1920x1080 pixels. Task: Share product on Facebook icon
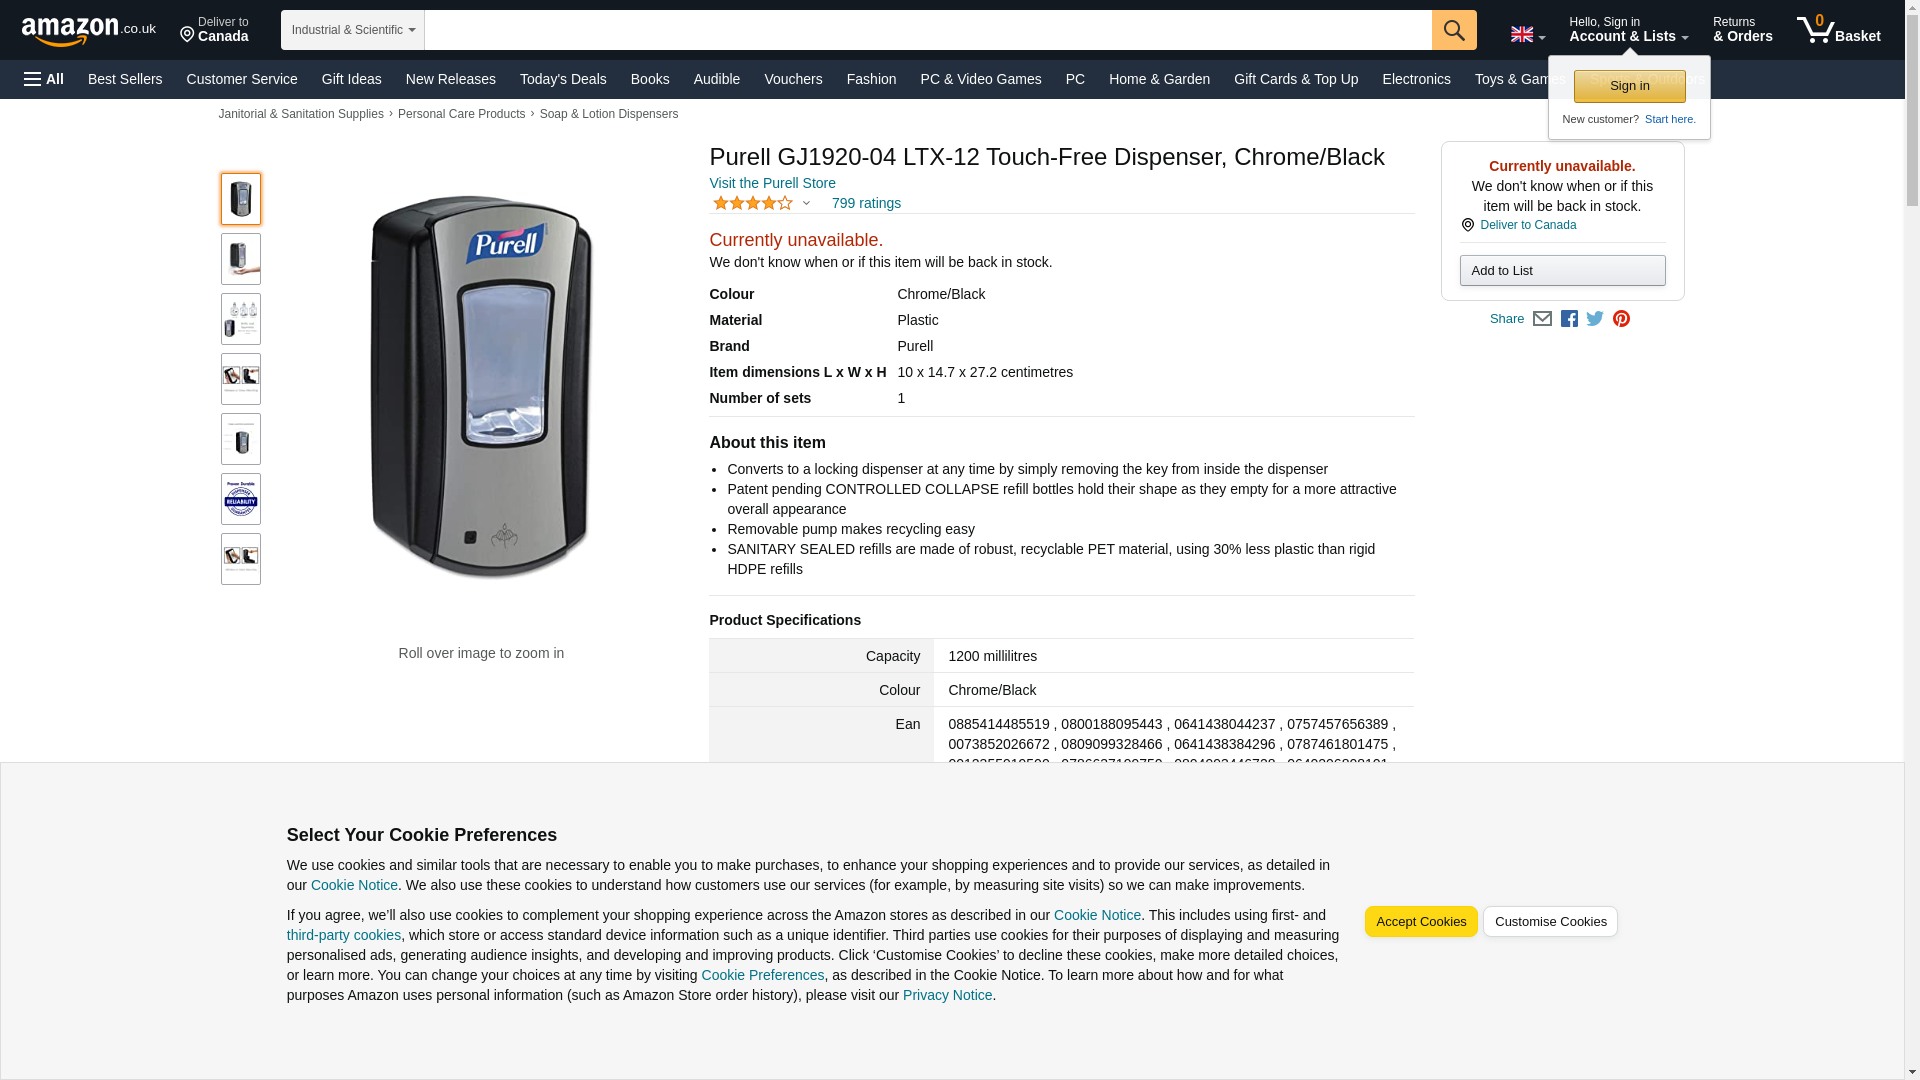(x=1569, y=319)
